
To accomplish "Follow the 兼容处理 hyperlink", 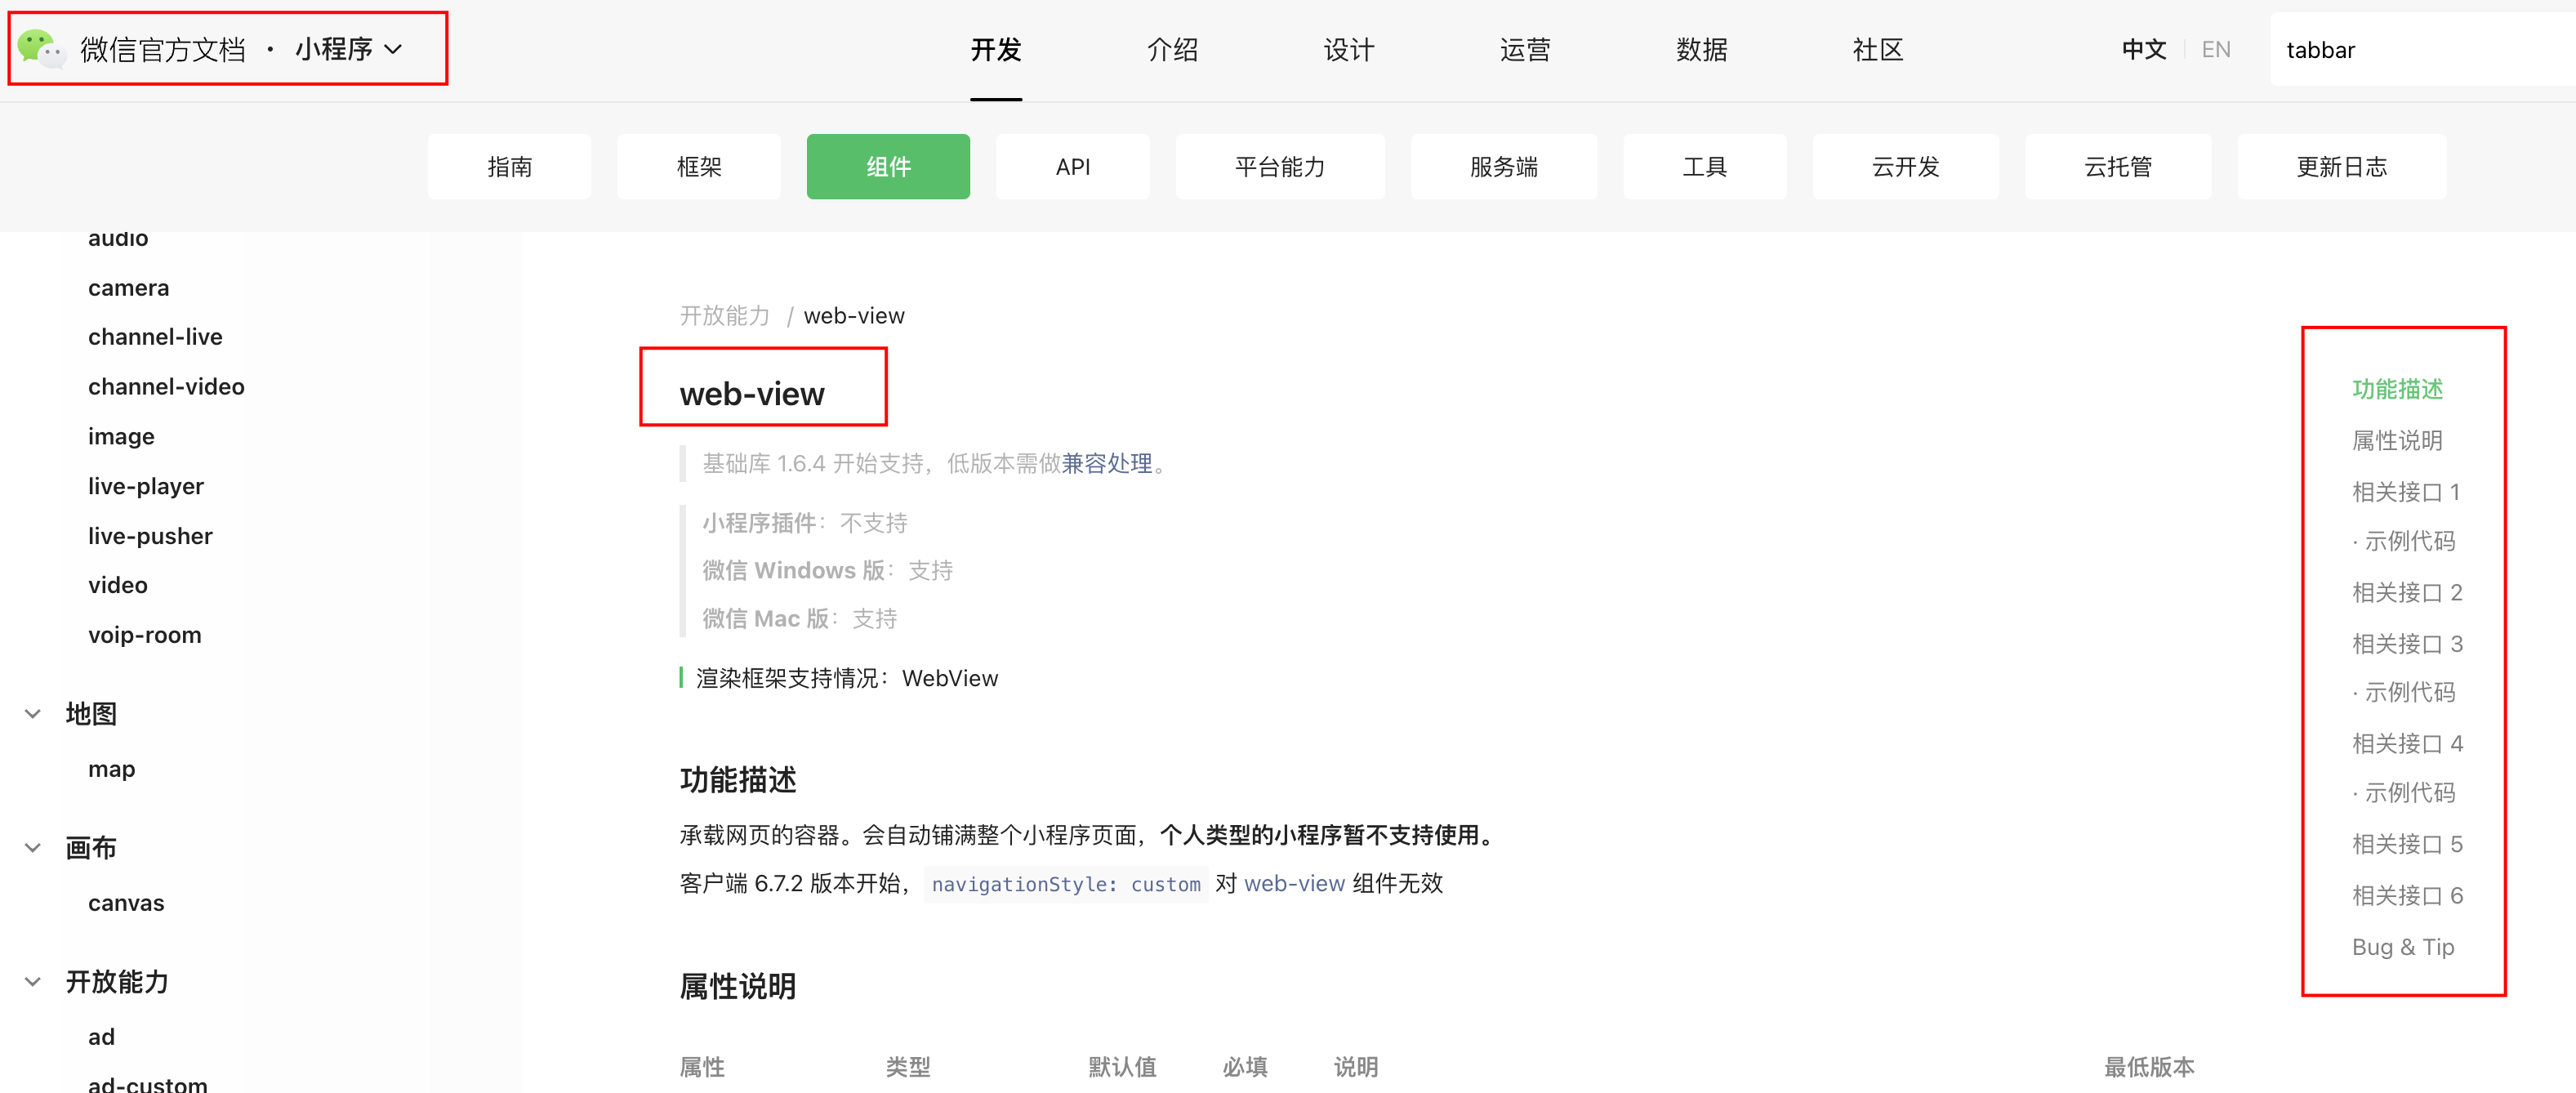I will [1107, 464].
